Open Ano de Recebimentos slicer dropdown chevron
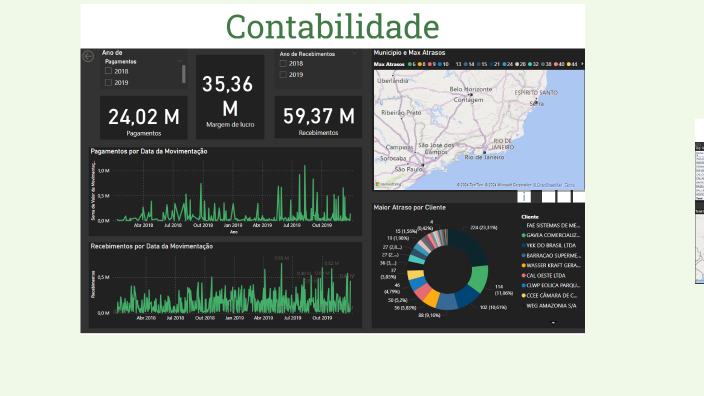The width and height of the screenshot is (704, 396). pyautogui.click(x=354, y=53)
